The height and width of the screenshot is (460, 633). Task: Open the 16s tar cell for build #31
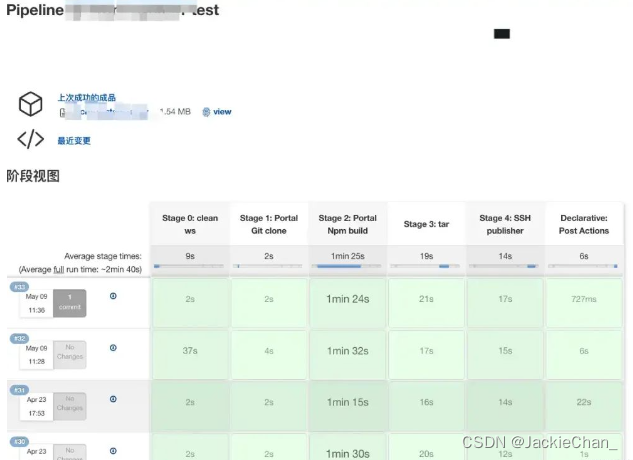click(x=426, y=406)
